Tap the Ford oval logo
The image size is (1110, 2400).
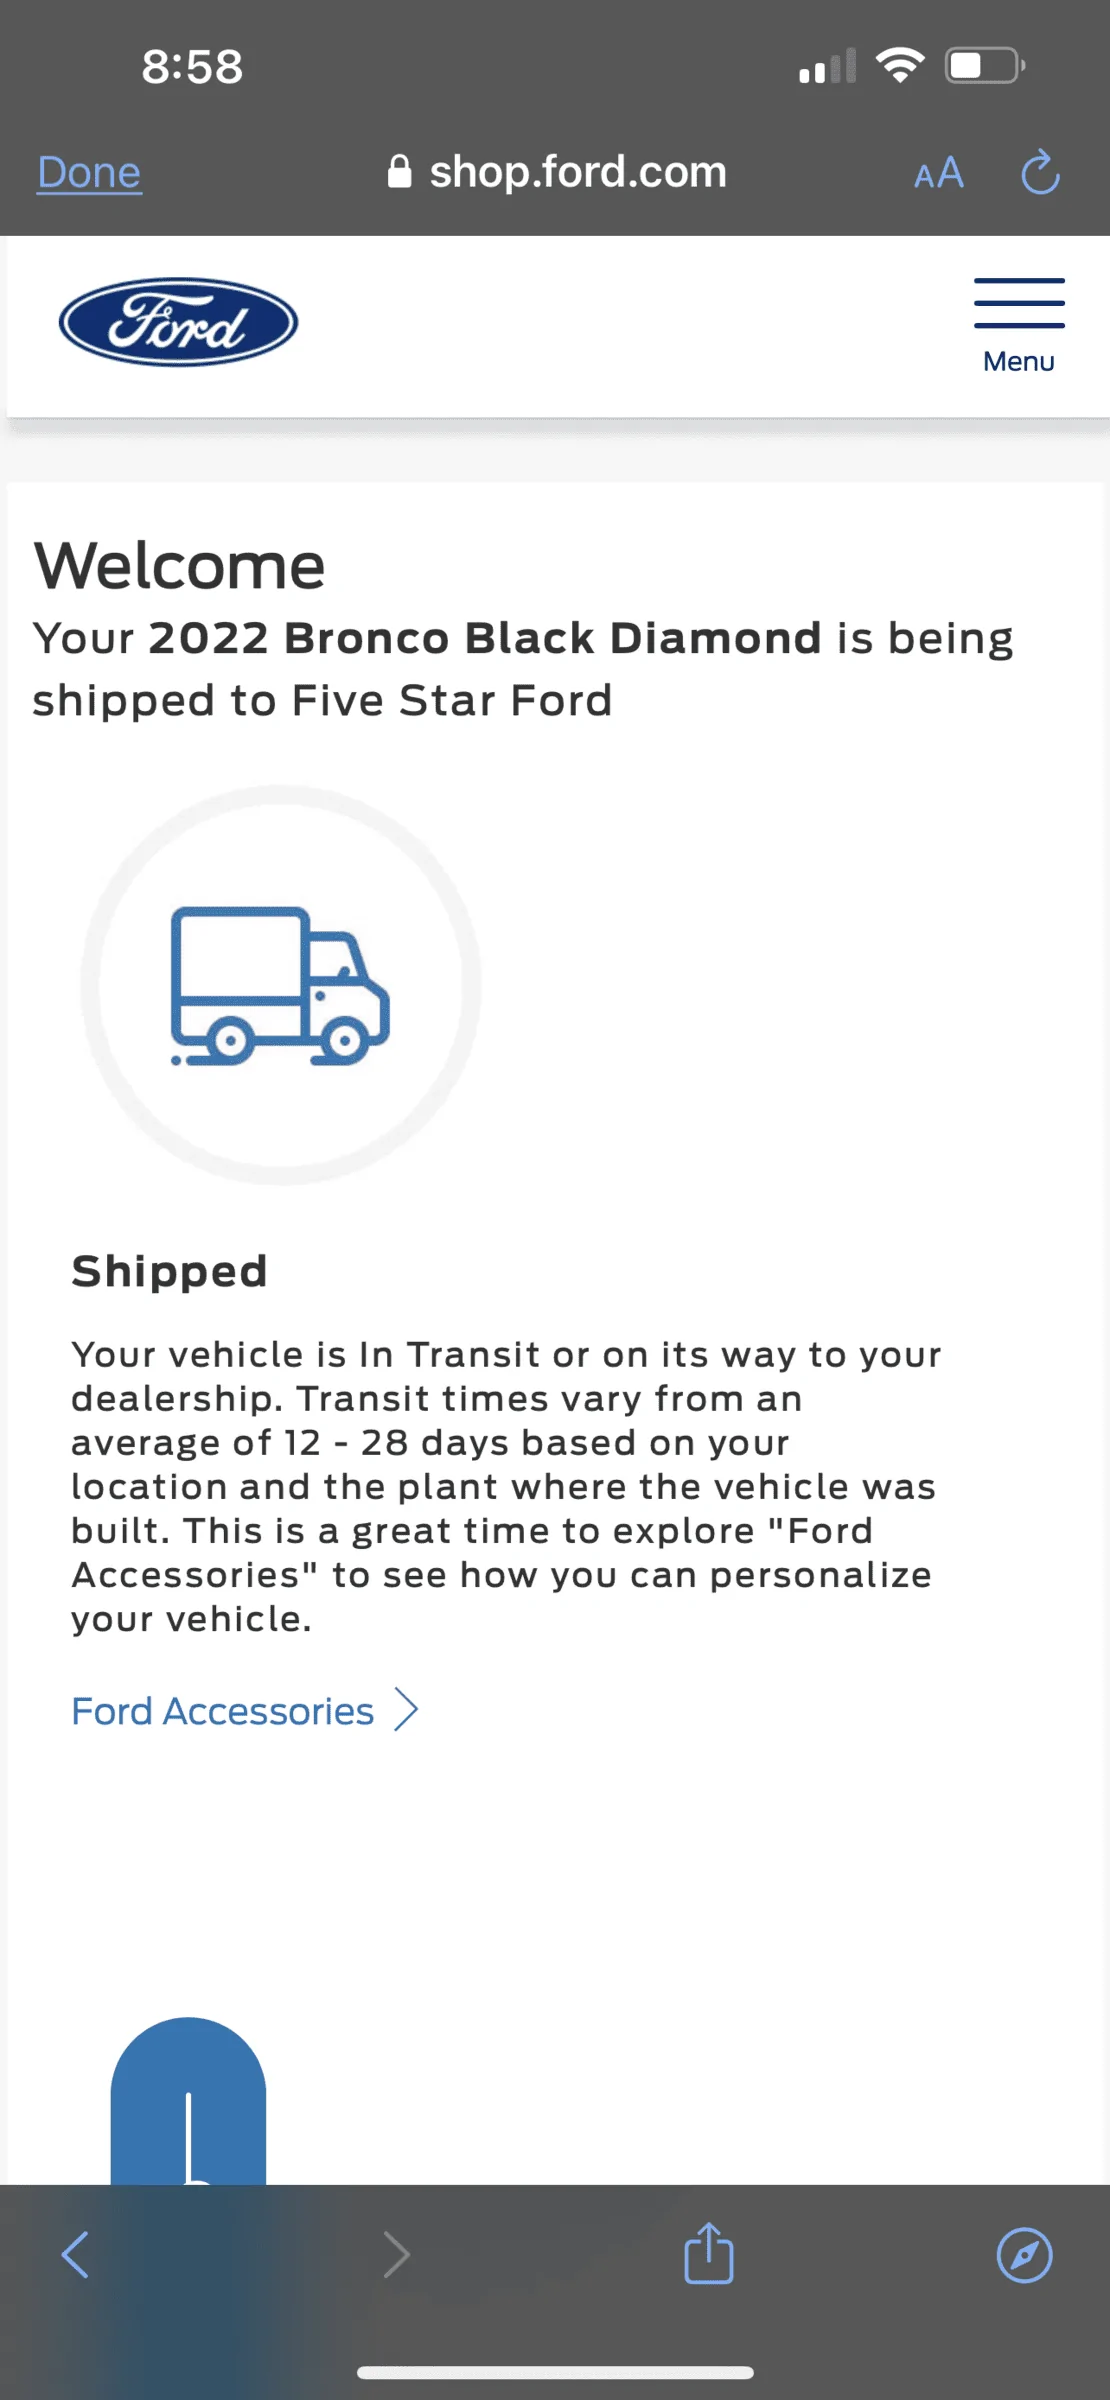(178, 322)
